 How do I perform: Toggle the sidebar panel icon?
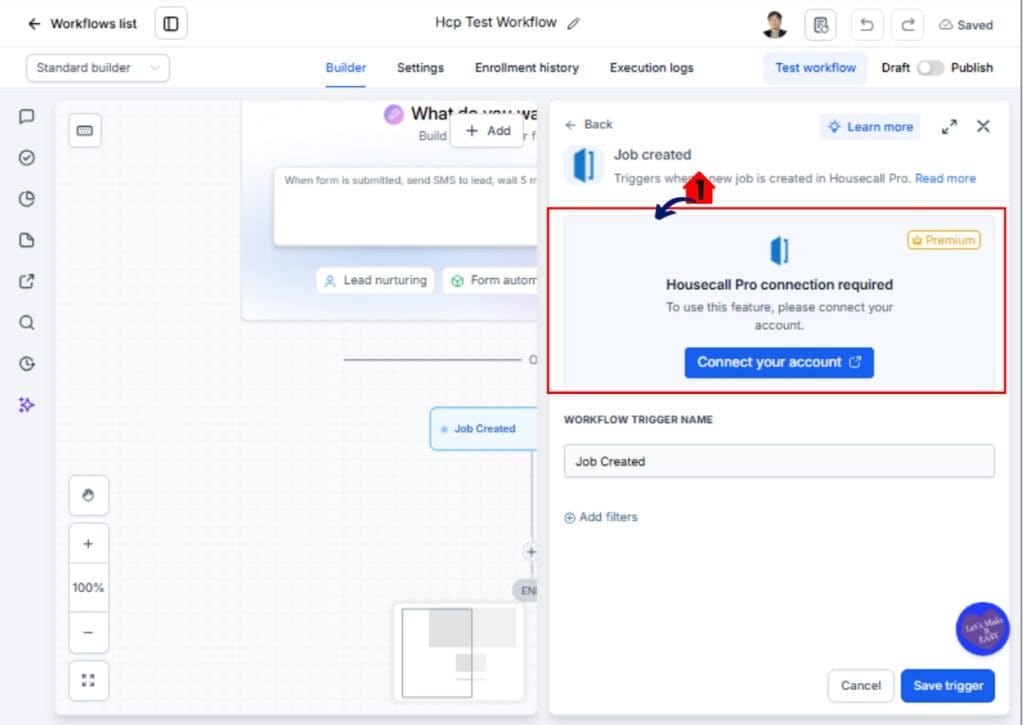[x=171, y=24]
